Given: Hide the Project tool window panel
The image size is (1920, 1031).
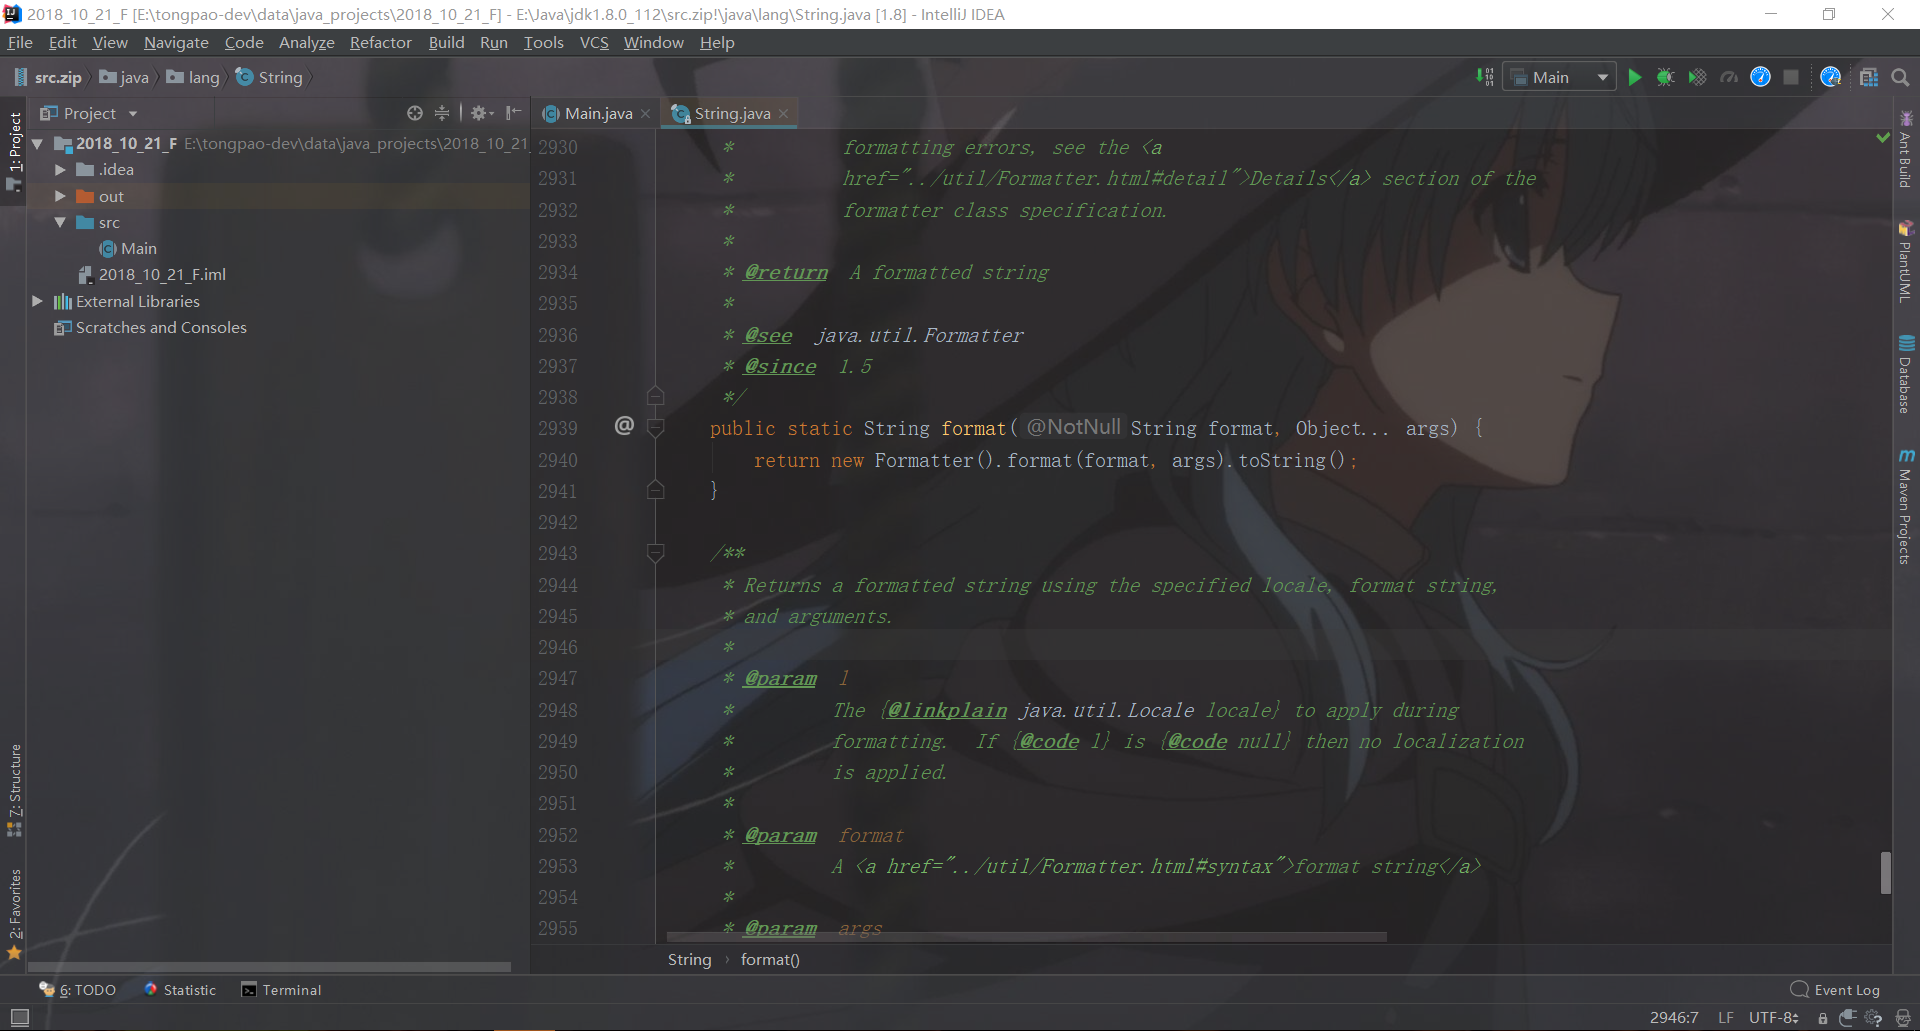Looking at the screenshot, I should coord(513,113).
